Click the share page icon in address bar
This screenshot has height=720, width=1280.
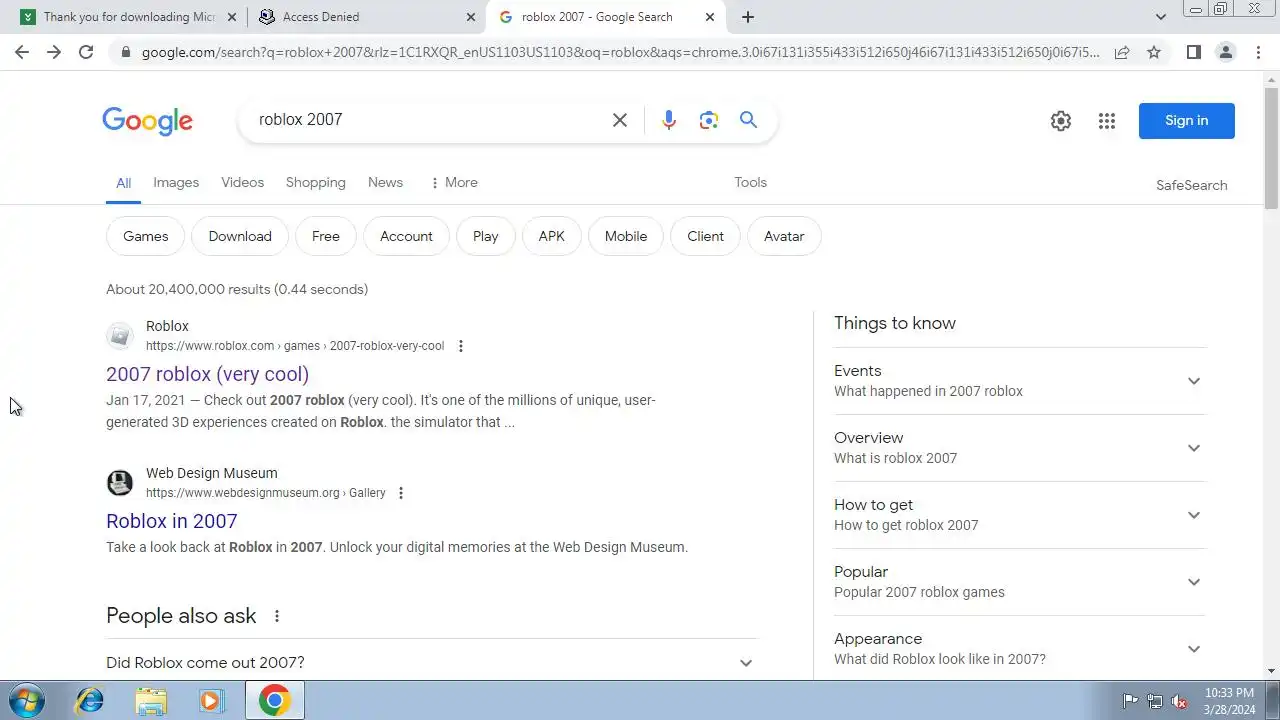1122,52
